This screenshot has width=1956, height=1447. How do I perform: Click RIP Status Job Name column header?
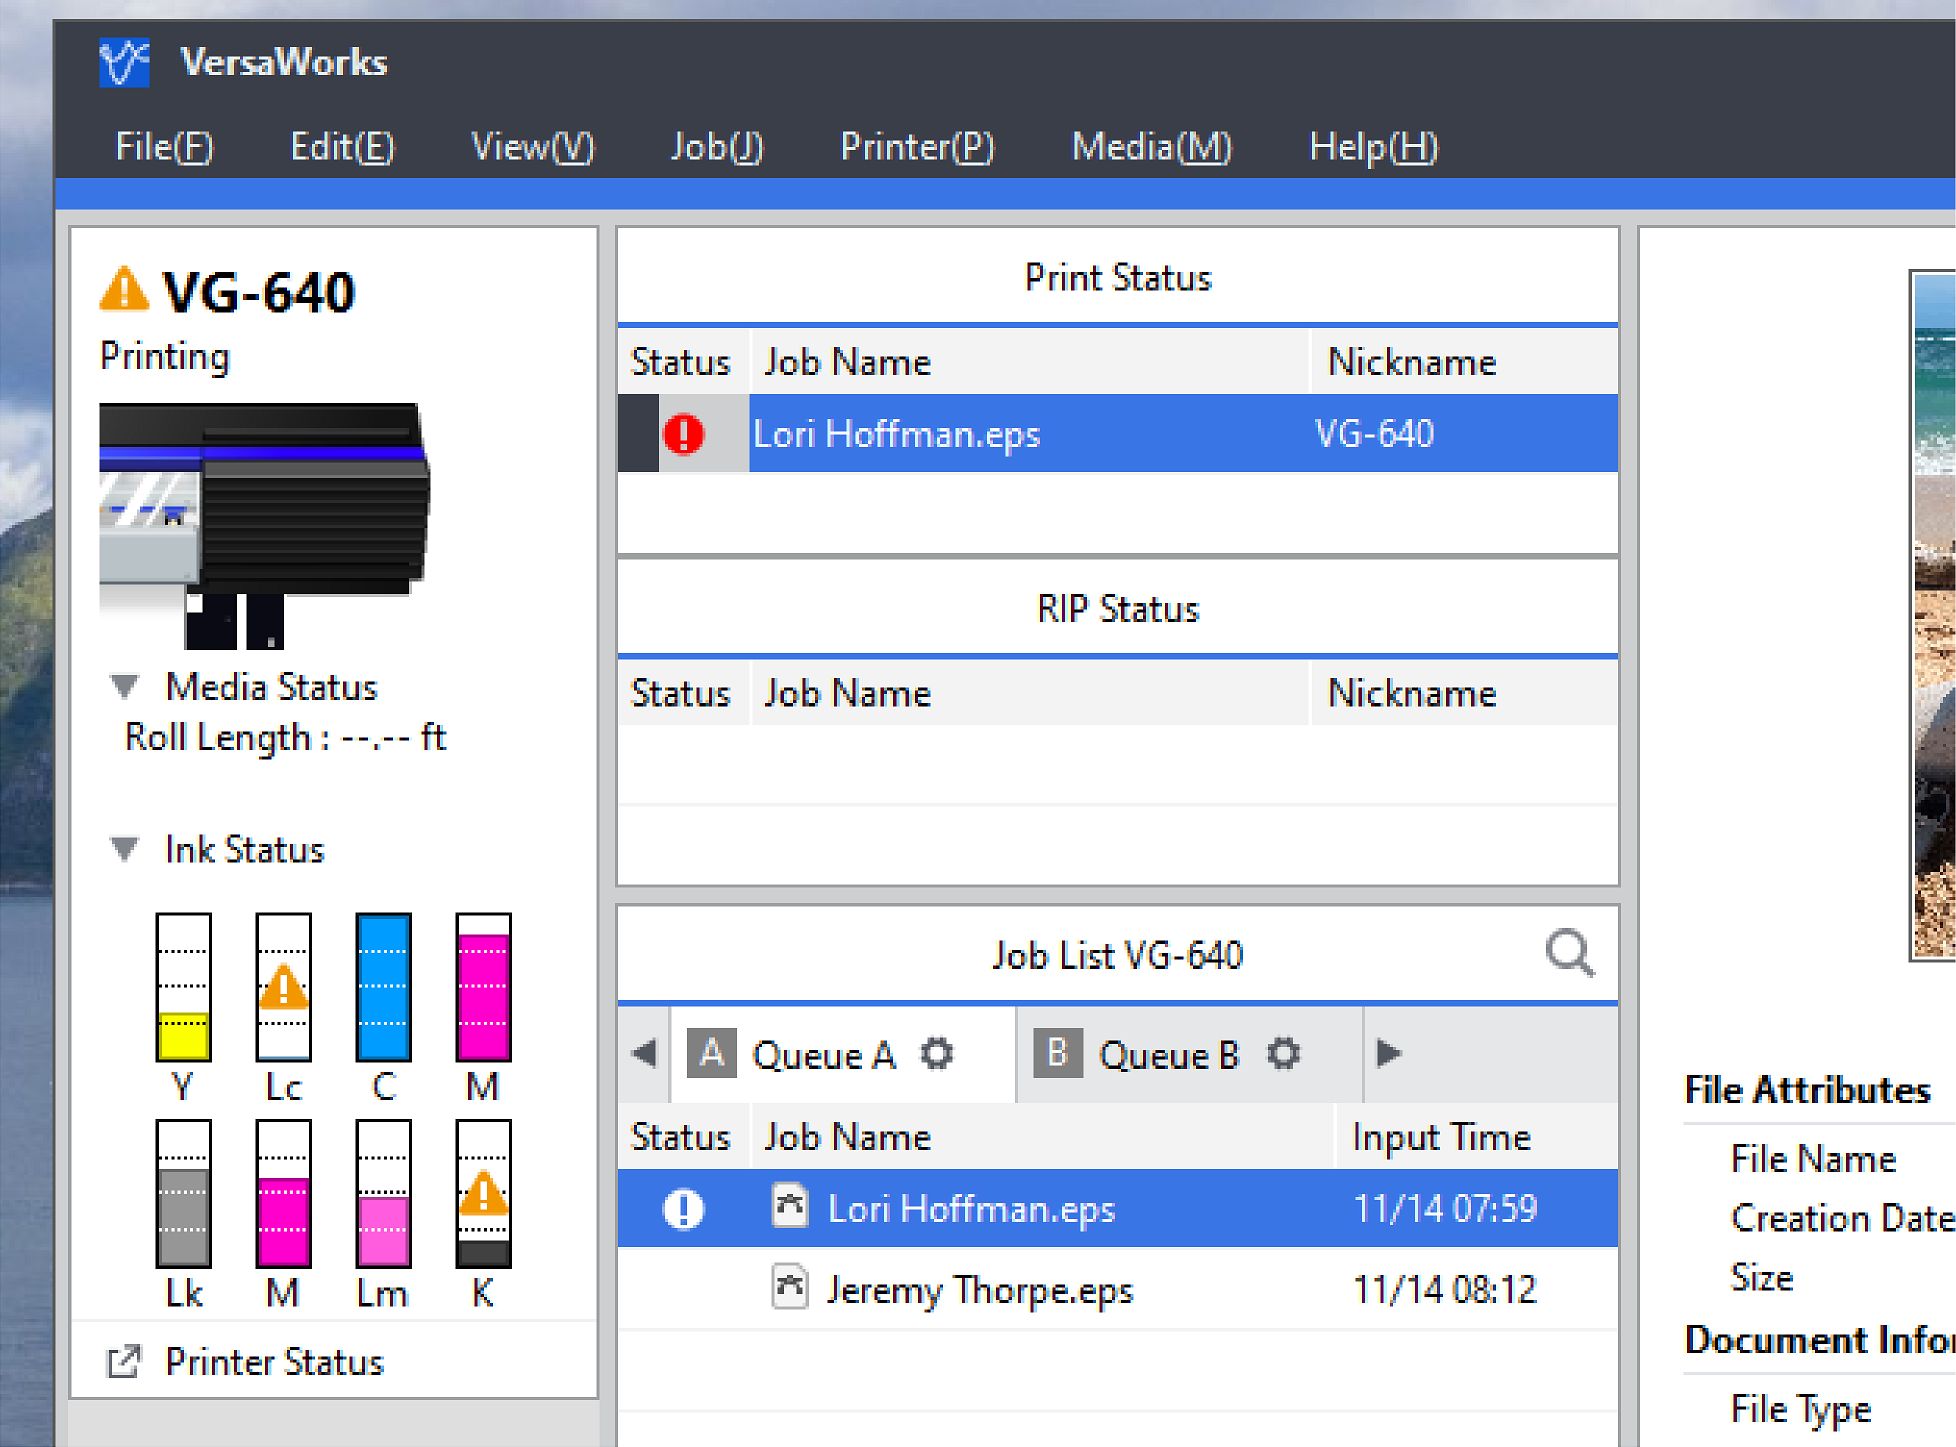click(x=1030, y=693)
